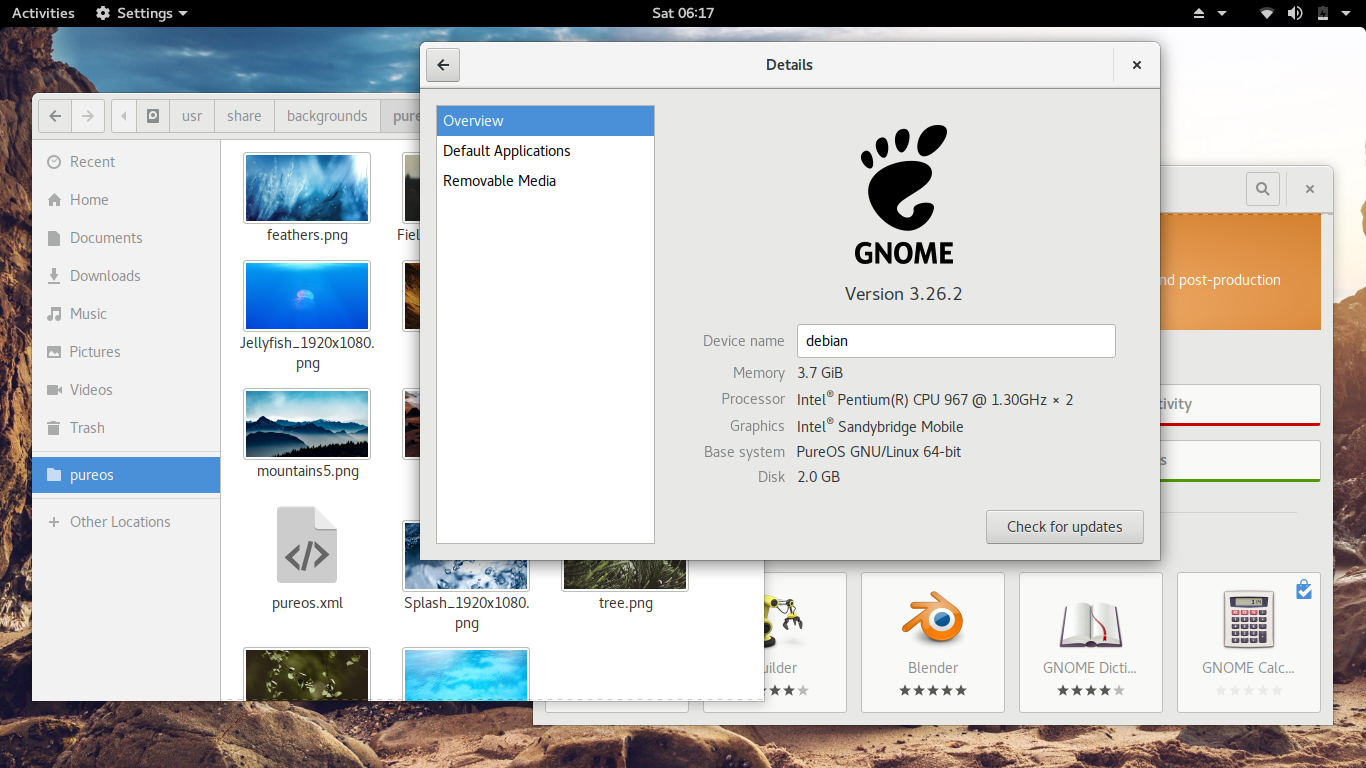Image resolution: width=1366 pixels, height=768 pixels.
Task: Open Recent in Files sidebar
Action: pos(126,162)
